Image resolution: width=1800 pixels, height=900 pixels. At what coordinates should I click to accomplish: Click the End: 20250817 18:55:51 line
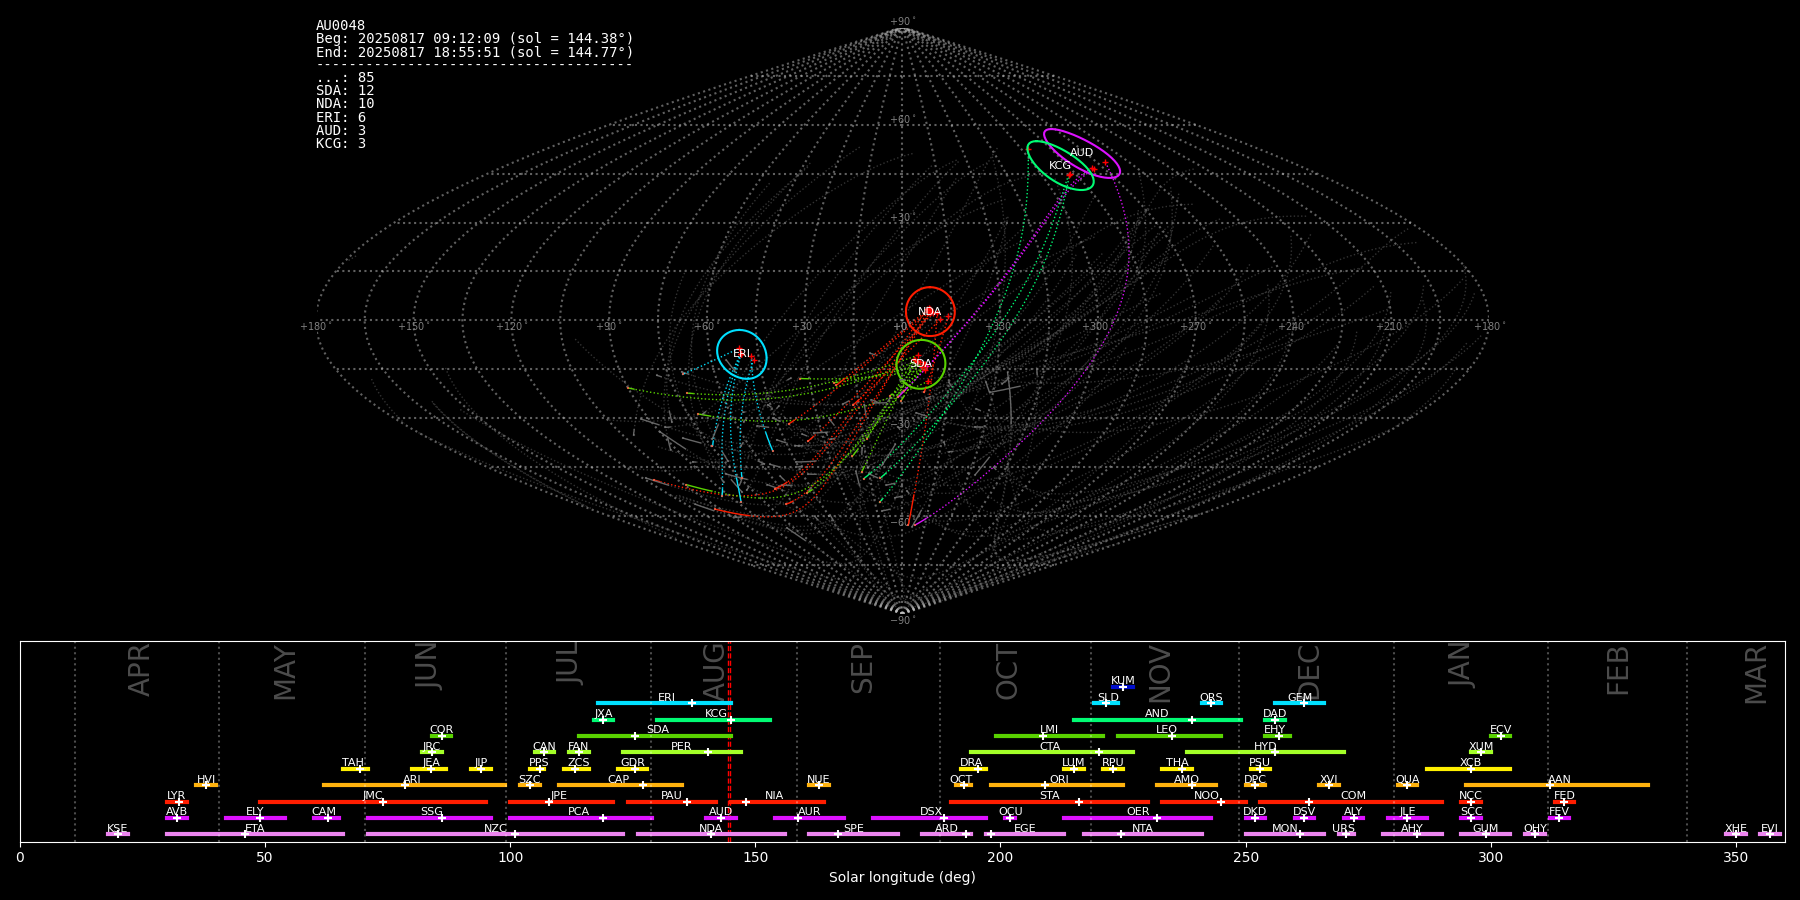pos(475,52)
